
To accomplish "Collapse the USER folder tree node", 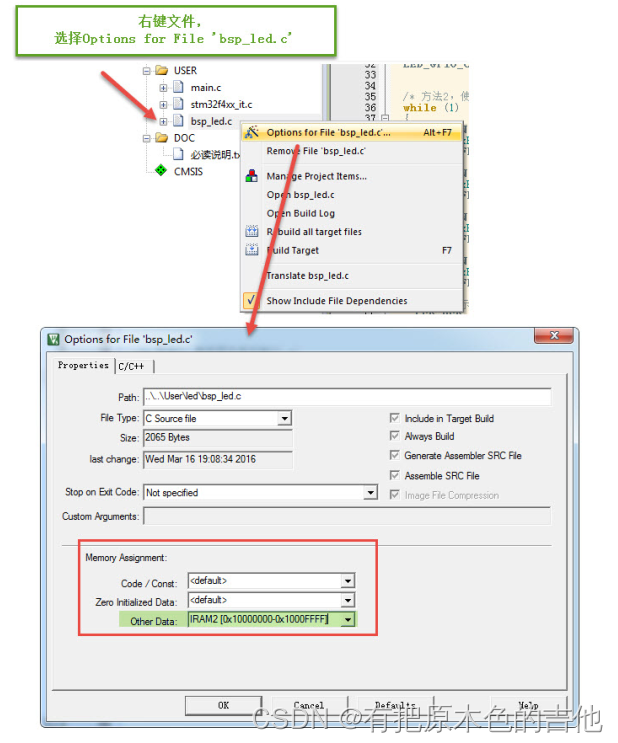I will (146, 71).
